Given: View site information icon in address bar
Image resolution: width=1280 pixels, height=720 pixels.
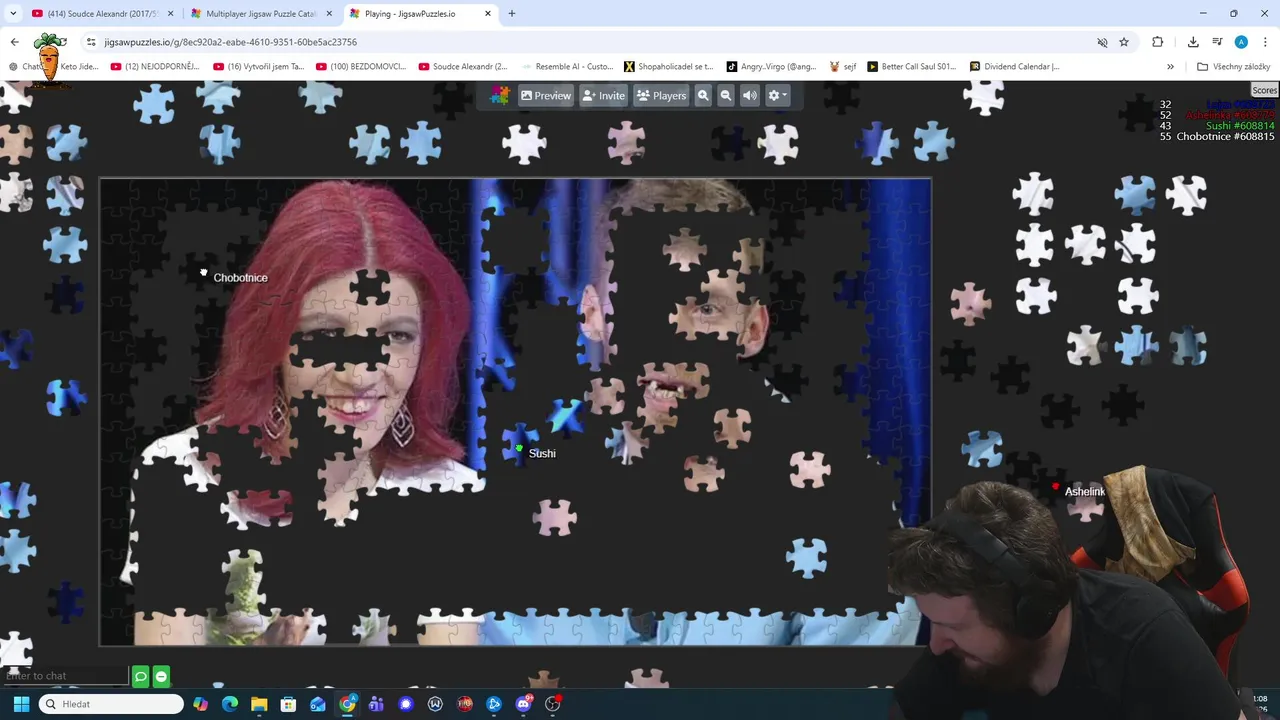Looking at the screenshot, I should [x=91, y=42].
